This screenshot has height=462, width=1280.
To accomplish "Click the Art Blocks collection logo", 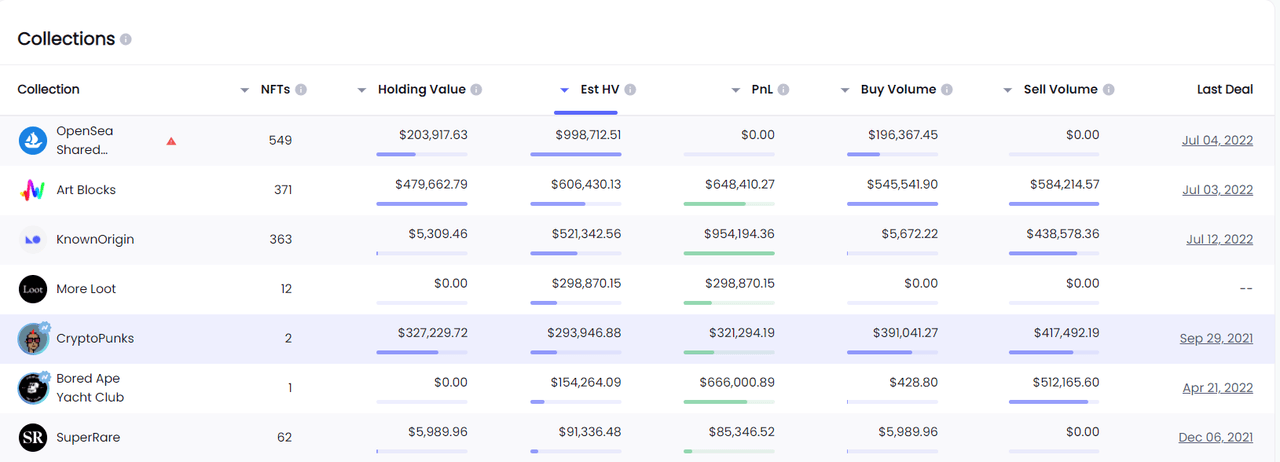I will 33,190.
